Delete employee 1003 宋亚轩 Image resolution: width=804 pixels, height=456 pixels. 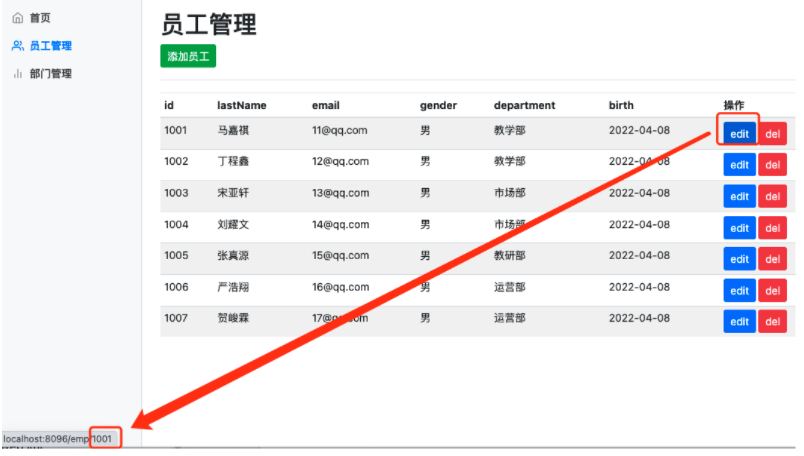pos(772,196)
